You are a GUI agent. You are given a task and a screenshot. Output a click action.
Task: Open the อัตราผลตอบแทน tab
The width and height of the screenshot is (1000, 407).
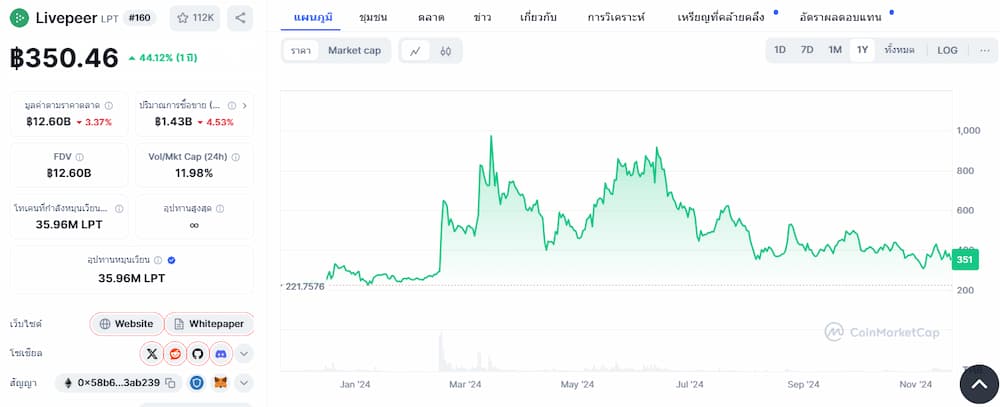pyautogui.click(x=841, y=17)
